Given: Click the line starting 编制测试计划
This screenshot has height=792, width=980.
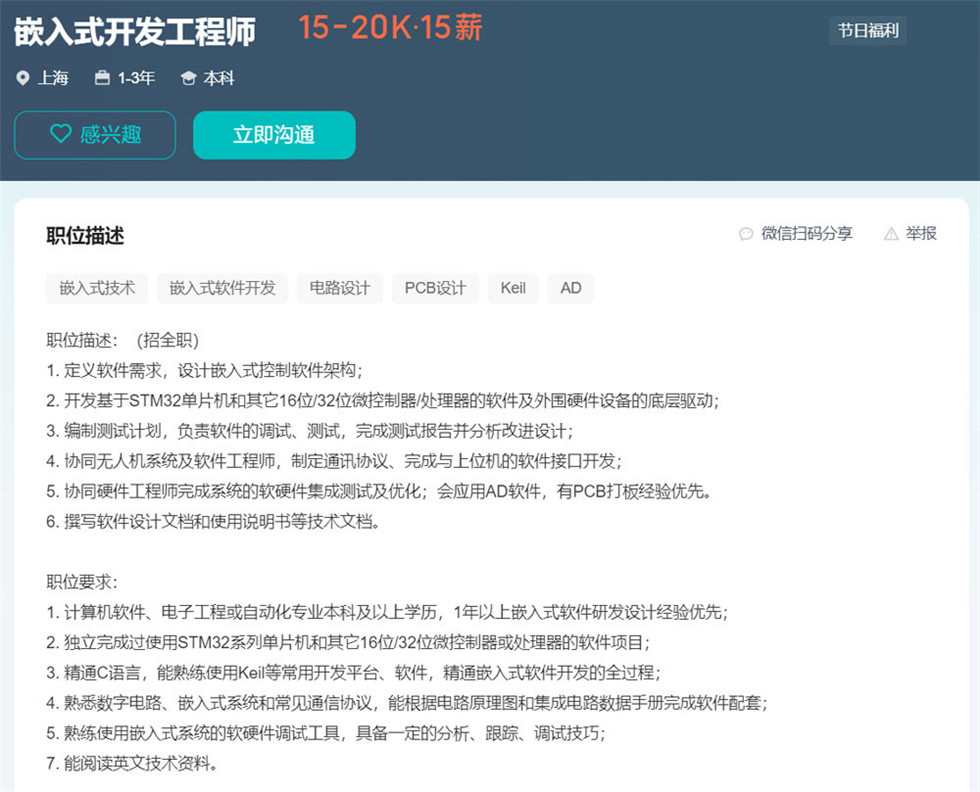Looking at the screenshot, I should pos(310,431).
